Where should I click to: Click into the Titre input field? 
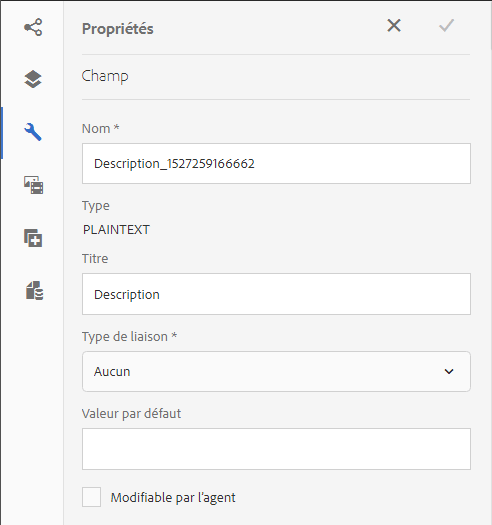(276, 294)
